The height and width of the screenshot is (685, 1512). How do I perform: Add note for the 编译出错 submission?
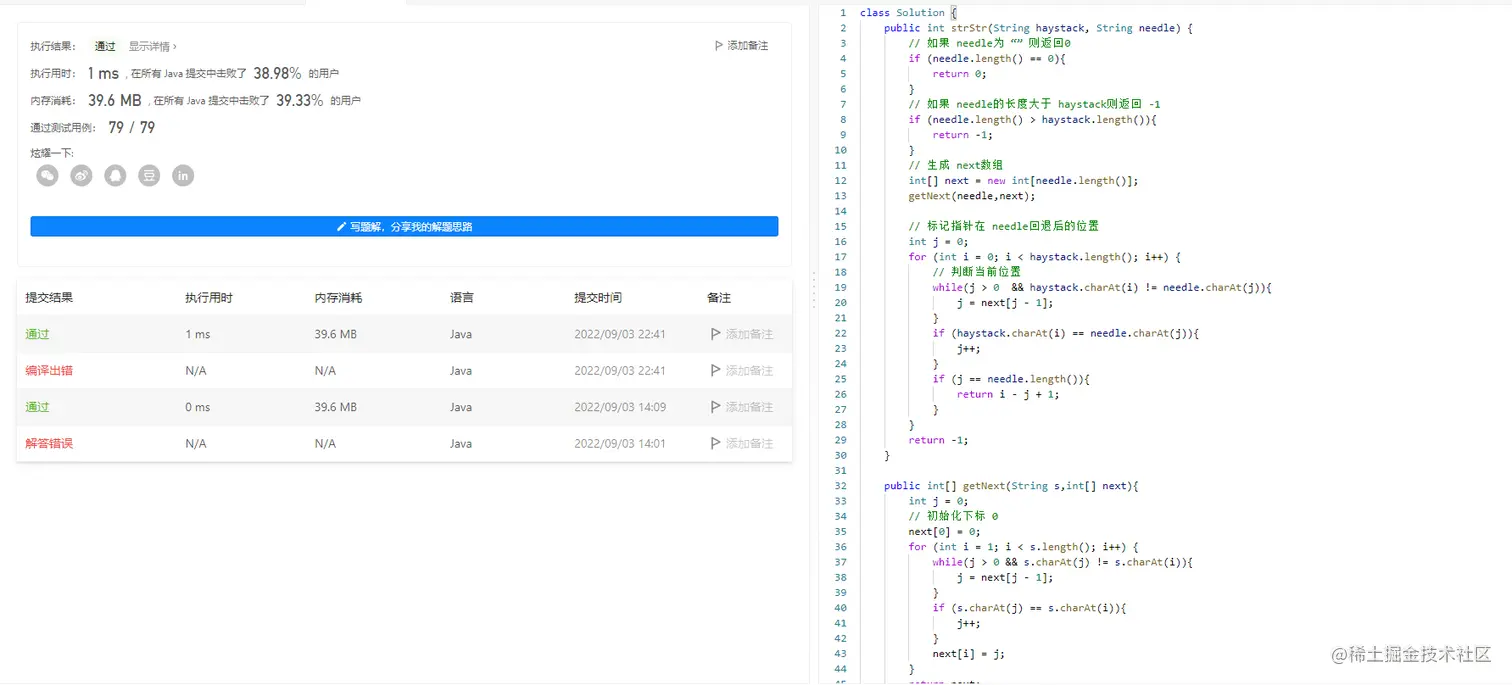point(741,370)
